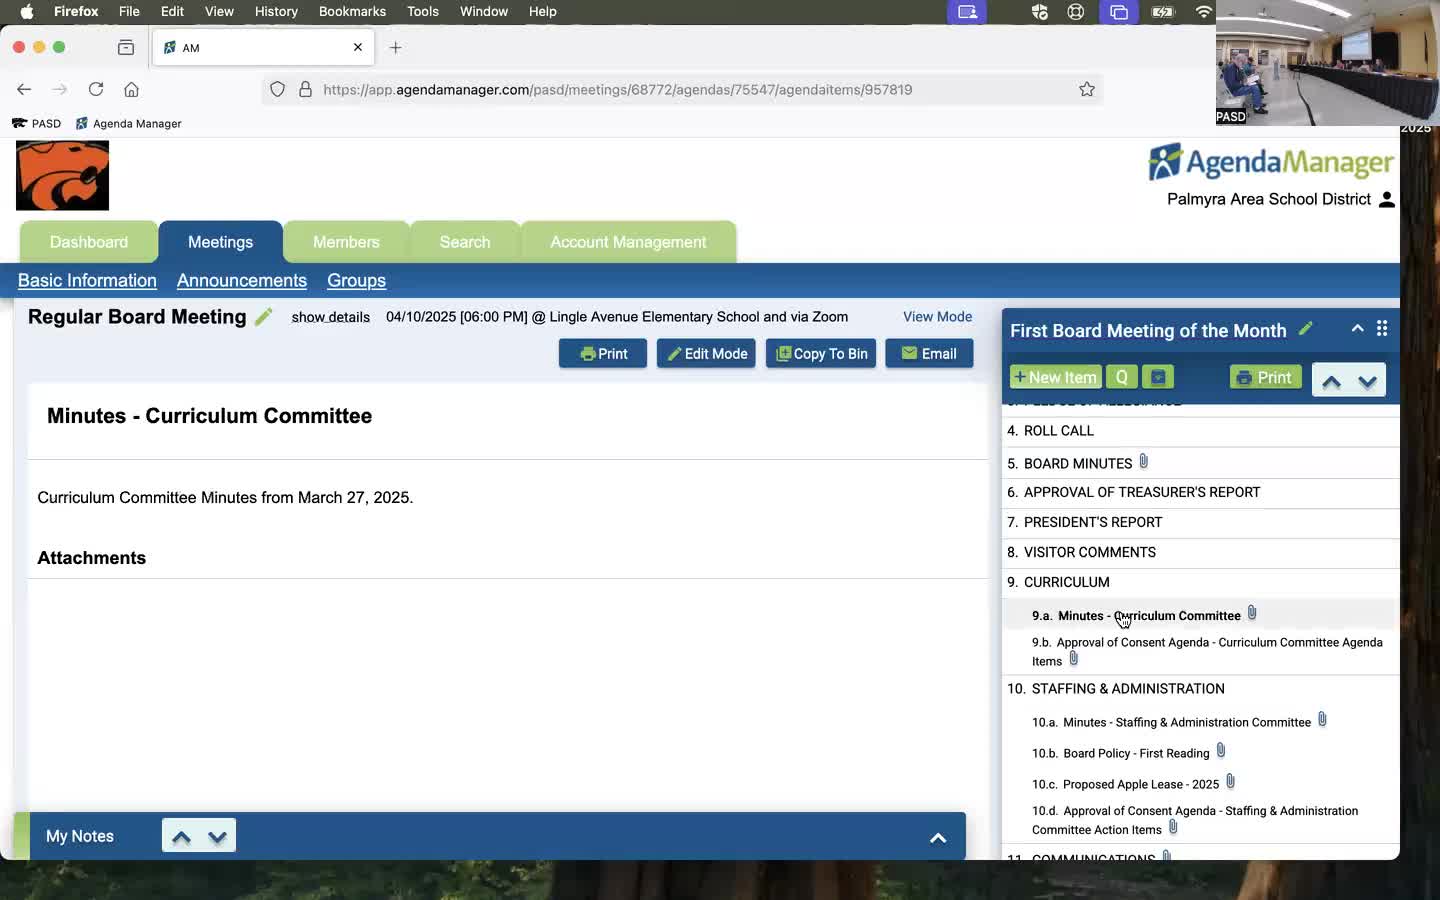Click the Edit Mode button
The height and width of the screenshot is (900, 1440).
706,354
